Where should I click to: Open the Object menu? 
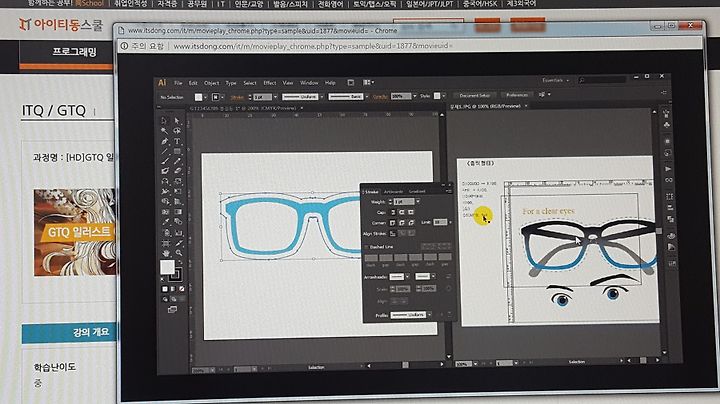pos(212,83)
